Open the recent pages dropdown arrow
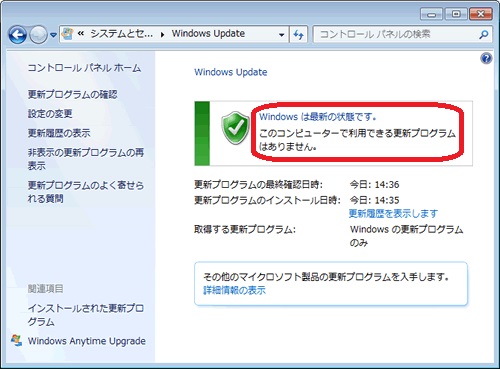The width and height of the screenshot is (500, 369). pos(53,35)
